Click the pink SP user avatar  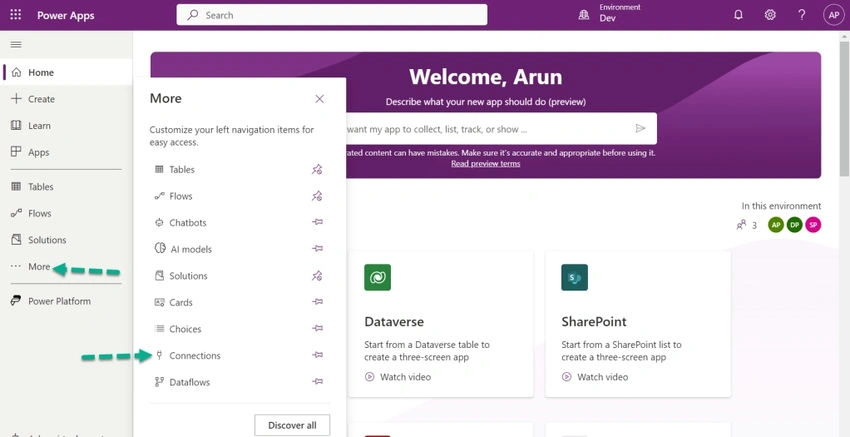(x=813, y=224)
